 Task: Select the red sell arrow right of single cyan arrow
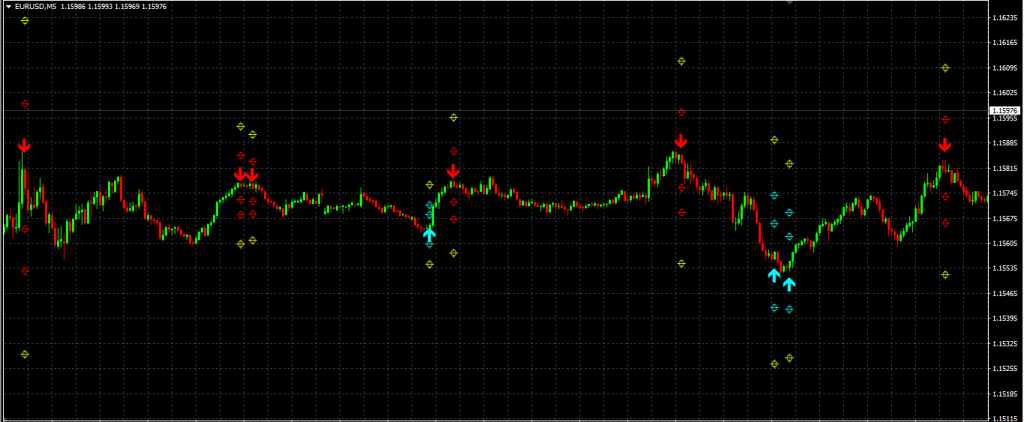click(x=453, y=171)
